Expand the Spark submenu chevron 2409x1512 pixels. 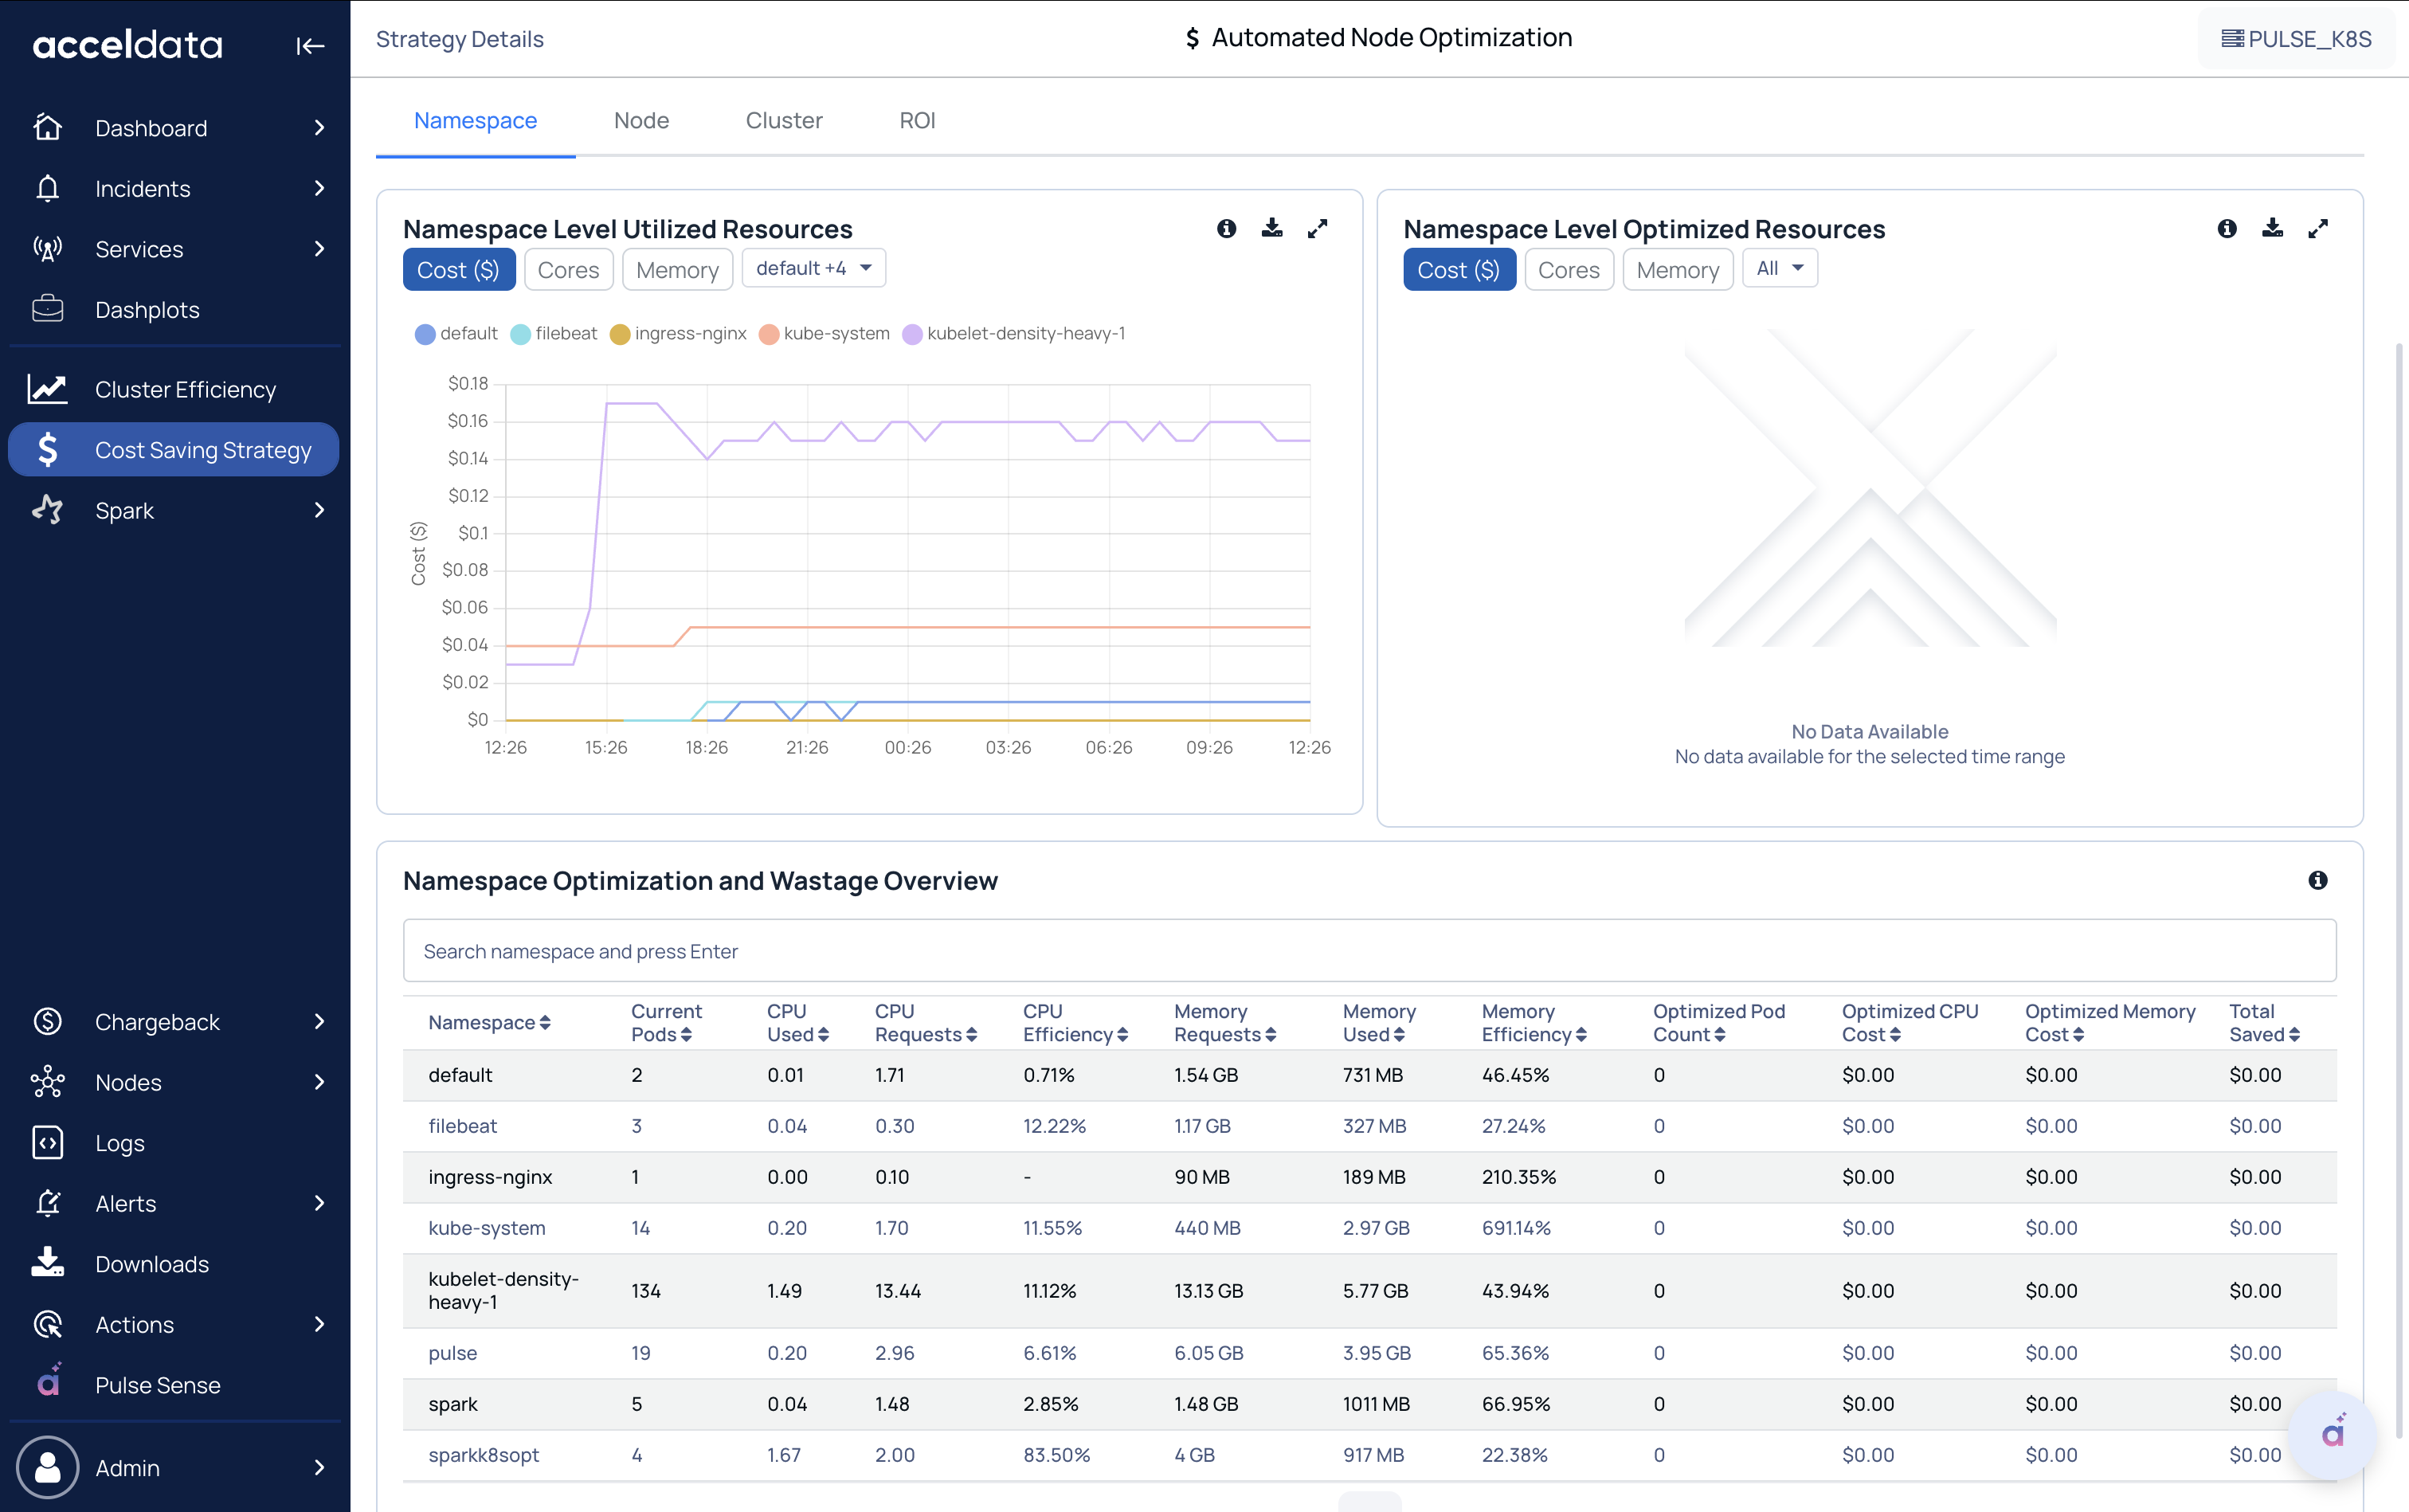tap(319, 510)
